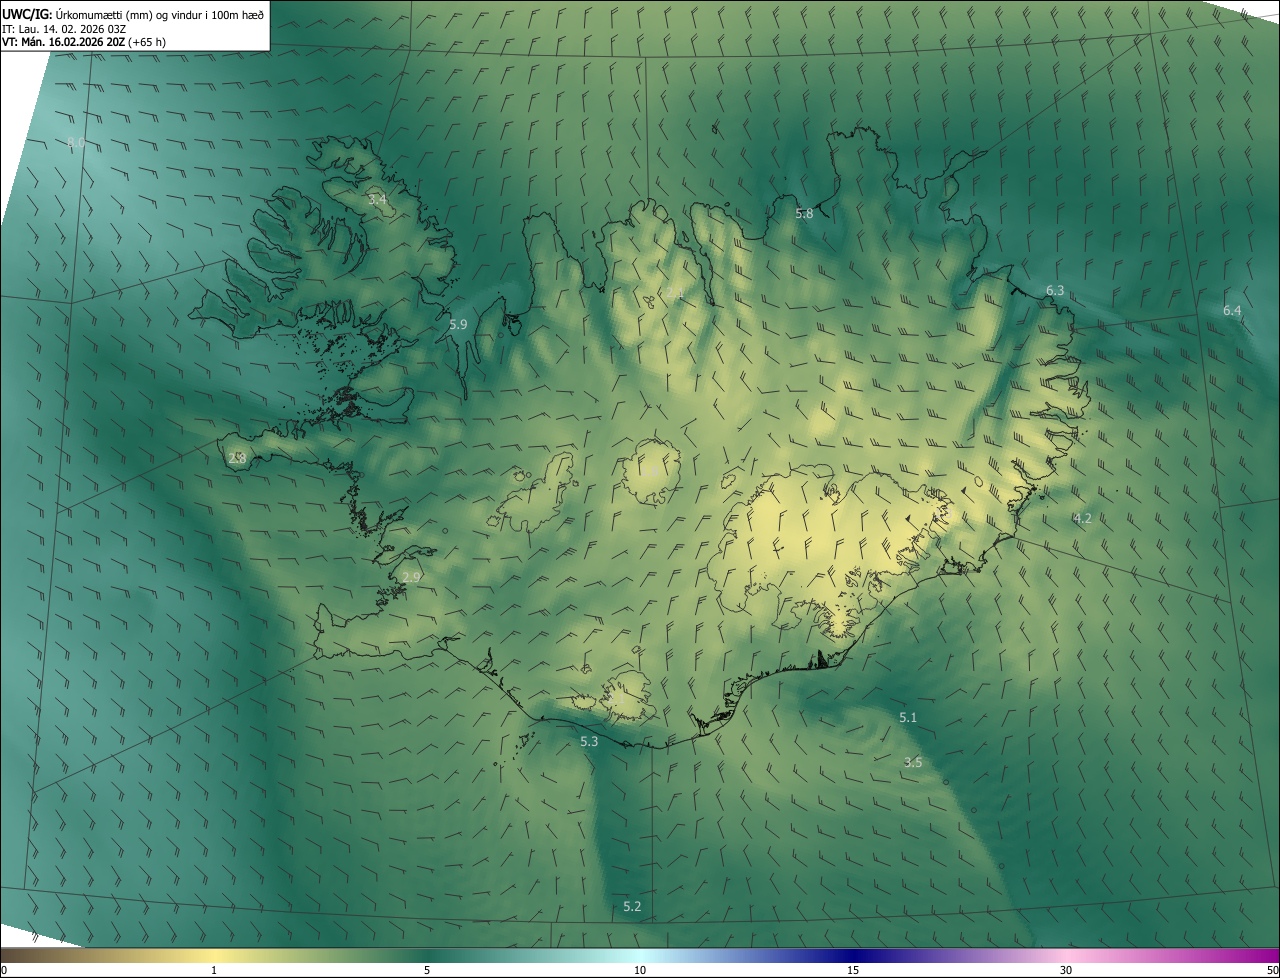The image size is (1280, 978).
Task: Click the 2.9 value in southwest Iceland
Action: tap(411, 578)
